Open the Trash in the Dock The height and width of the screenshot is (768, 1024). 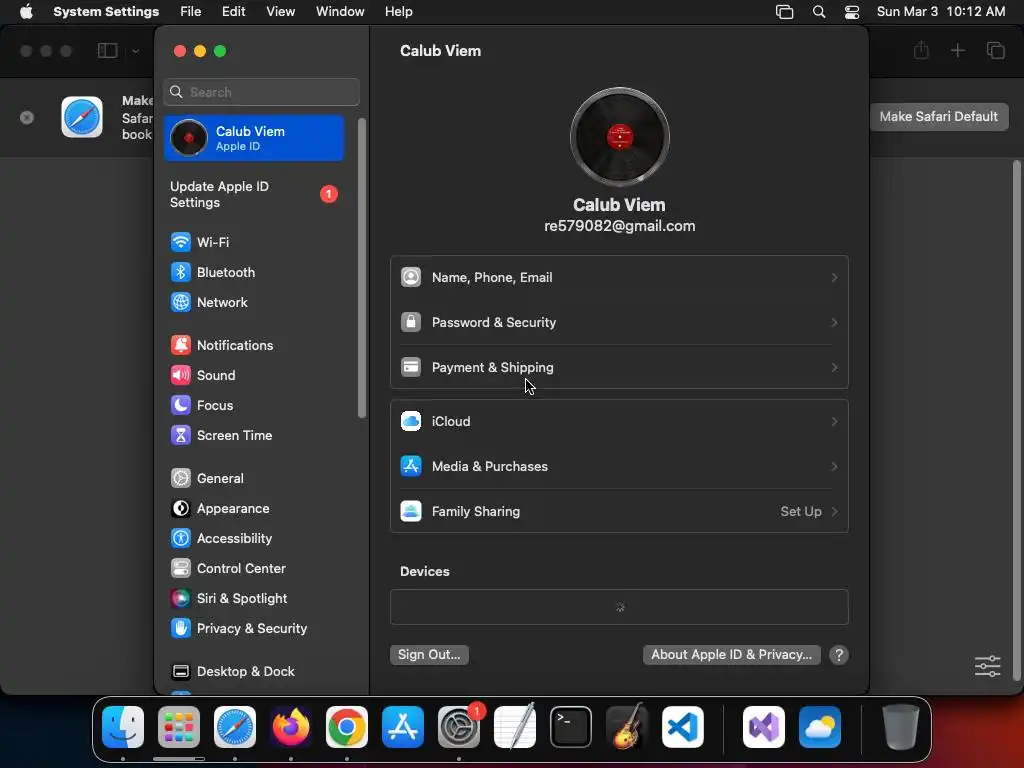coord(901,727)
